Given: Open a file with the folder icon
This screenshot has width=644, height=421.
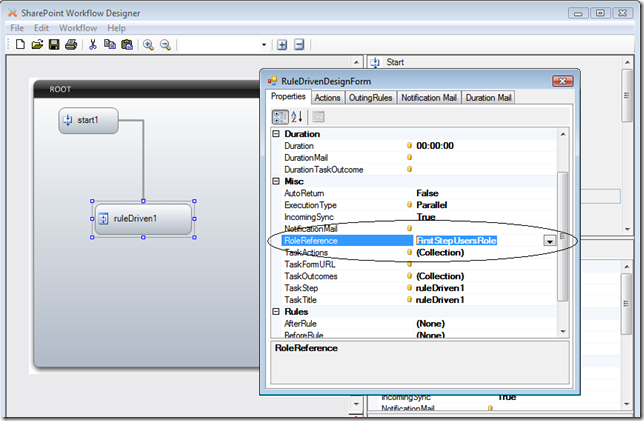Looking at the screenshot, I should (x=37, y=44).
